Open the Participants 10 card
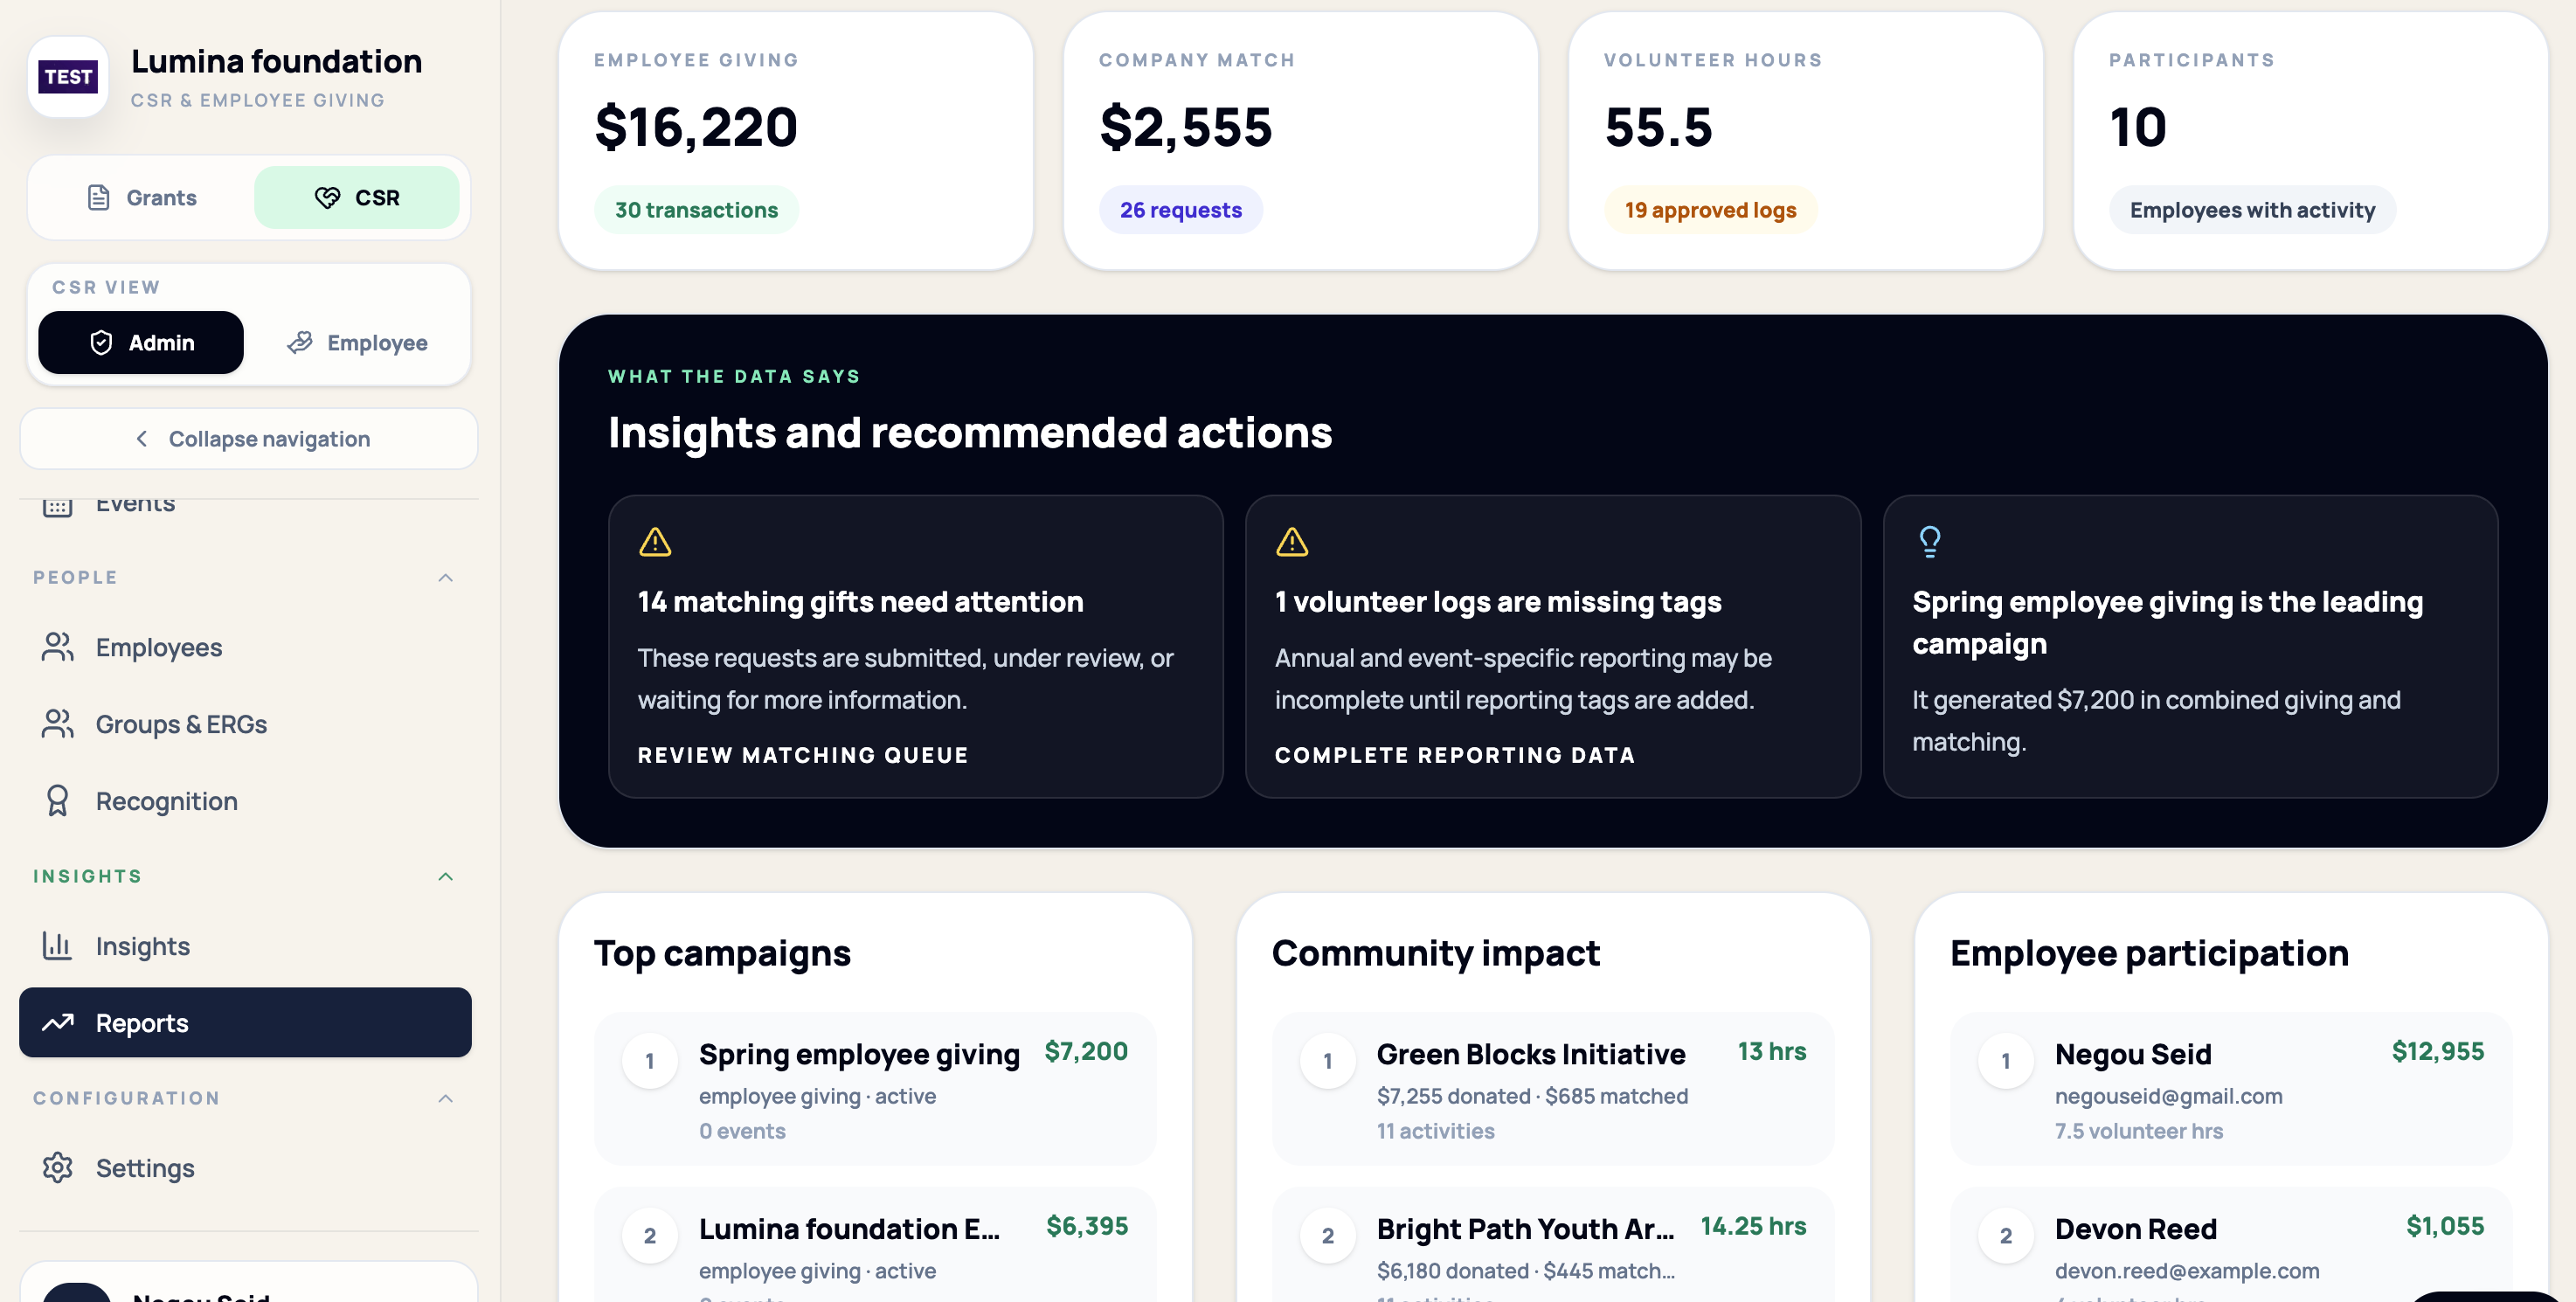 point(2311,141)
